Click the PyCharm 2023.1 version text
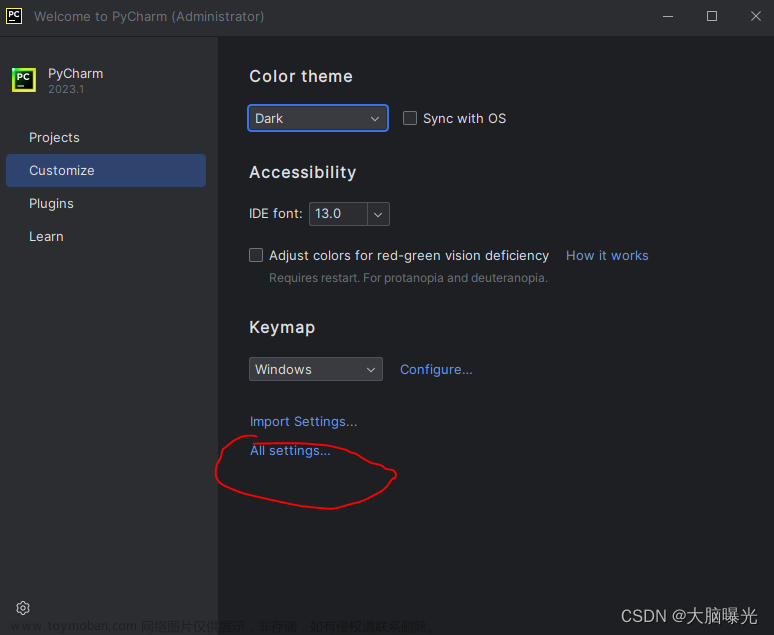The image size is (774, 635). pos(66,89)
